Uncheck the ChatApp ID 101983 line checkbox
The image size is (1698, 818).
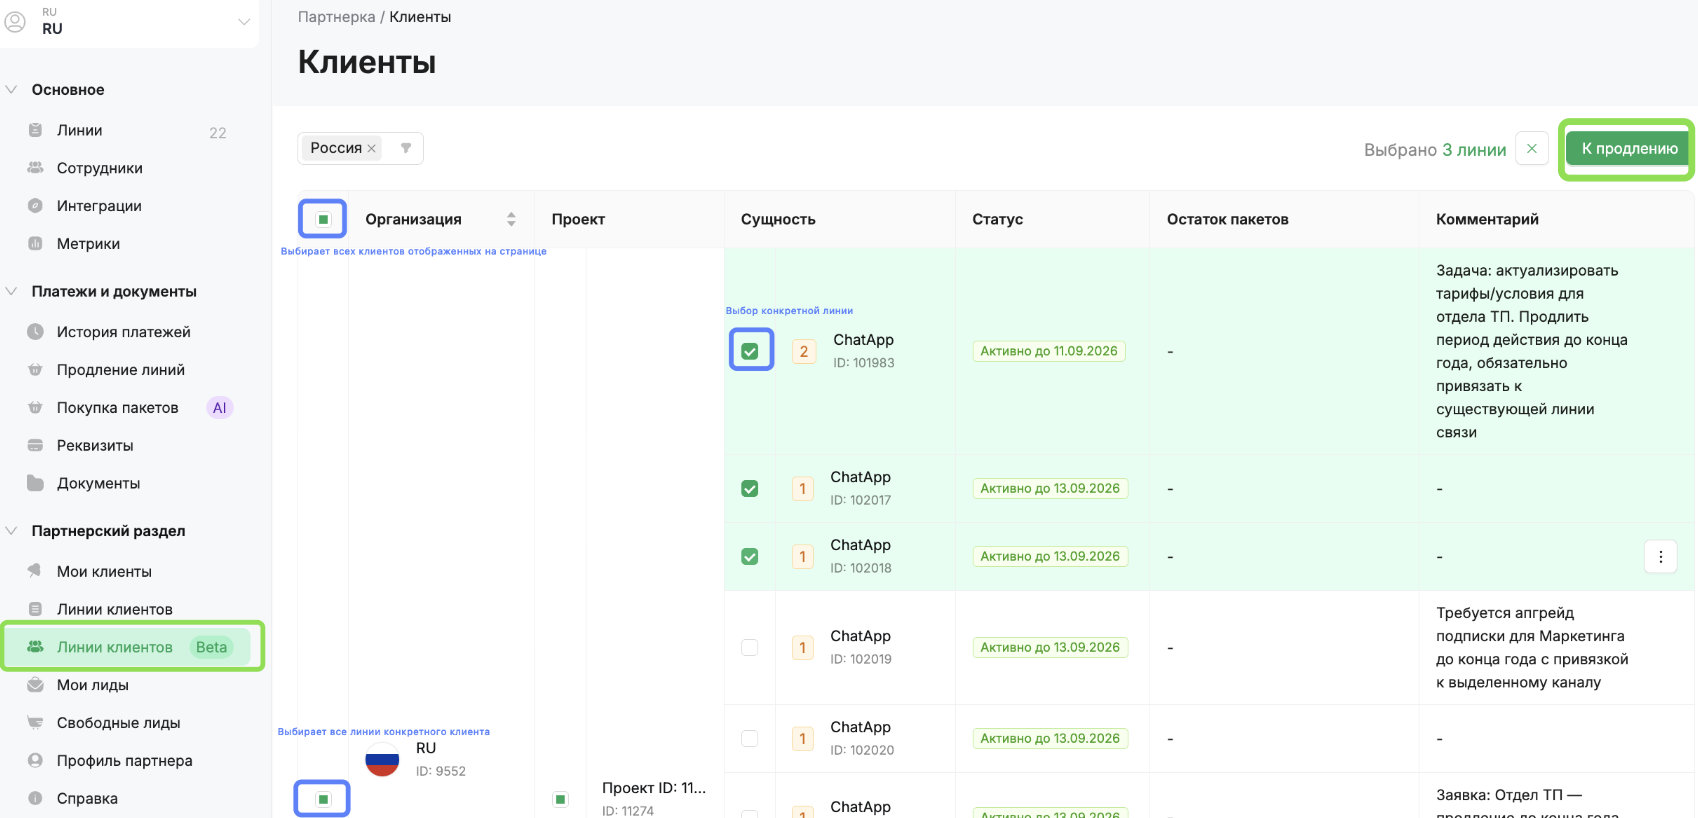tap(750, 351)
